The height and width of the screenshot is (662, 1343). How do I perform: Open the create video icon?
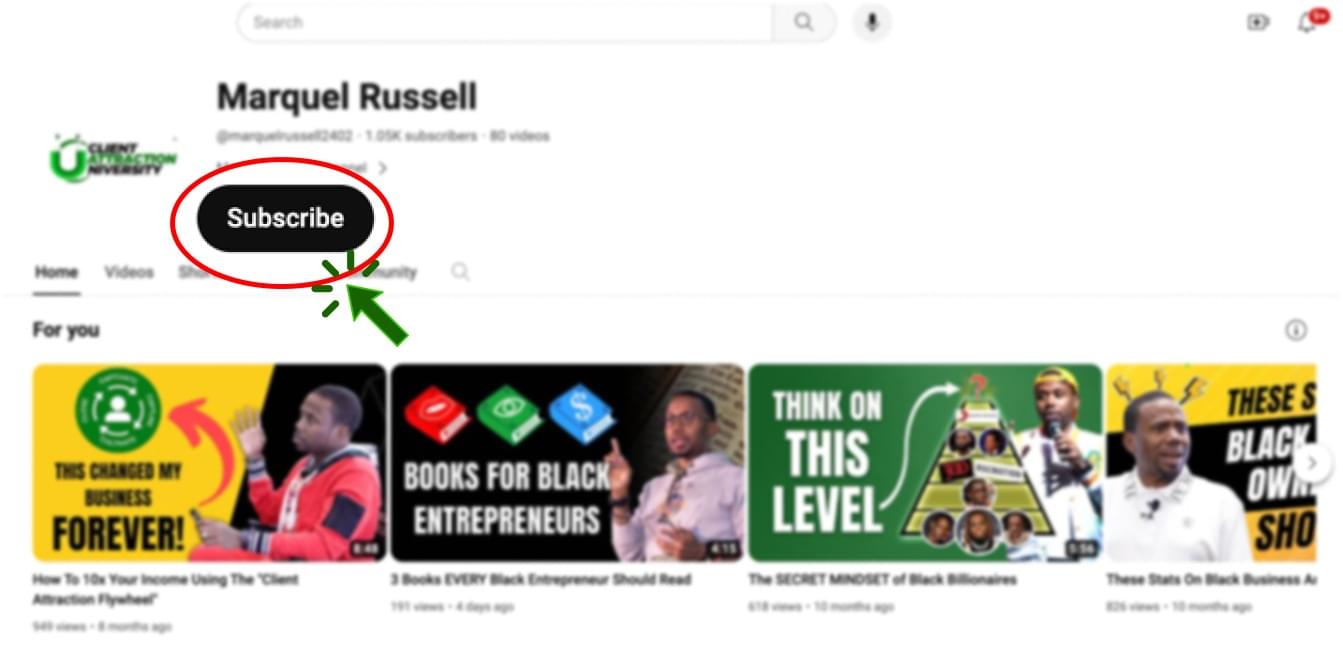click(x=1258, y=22)
